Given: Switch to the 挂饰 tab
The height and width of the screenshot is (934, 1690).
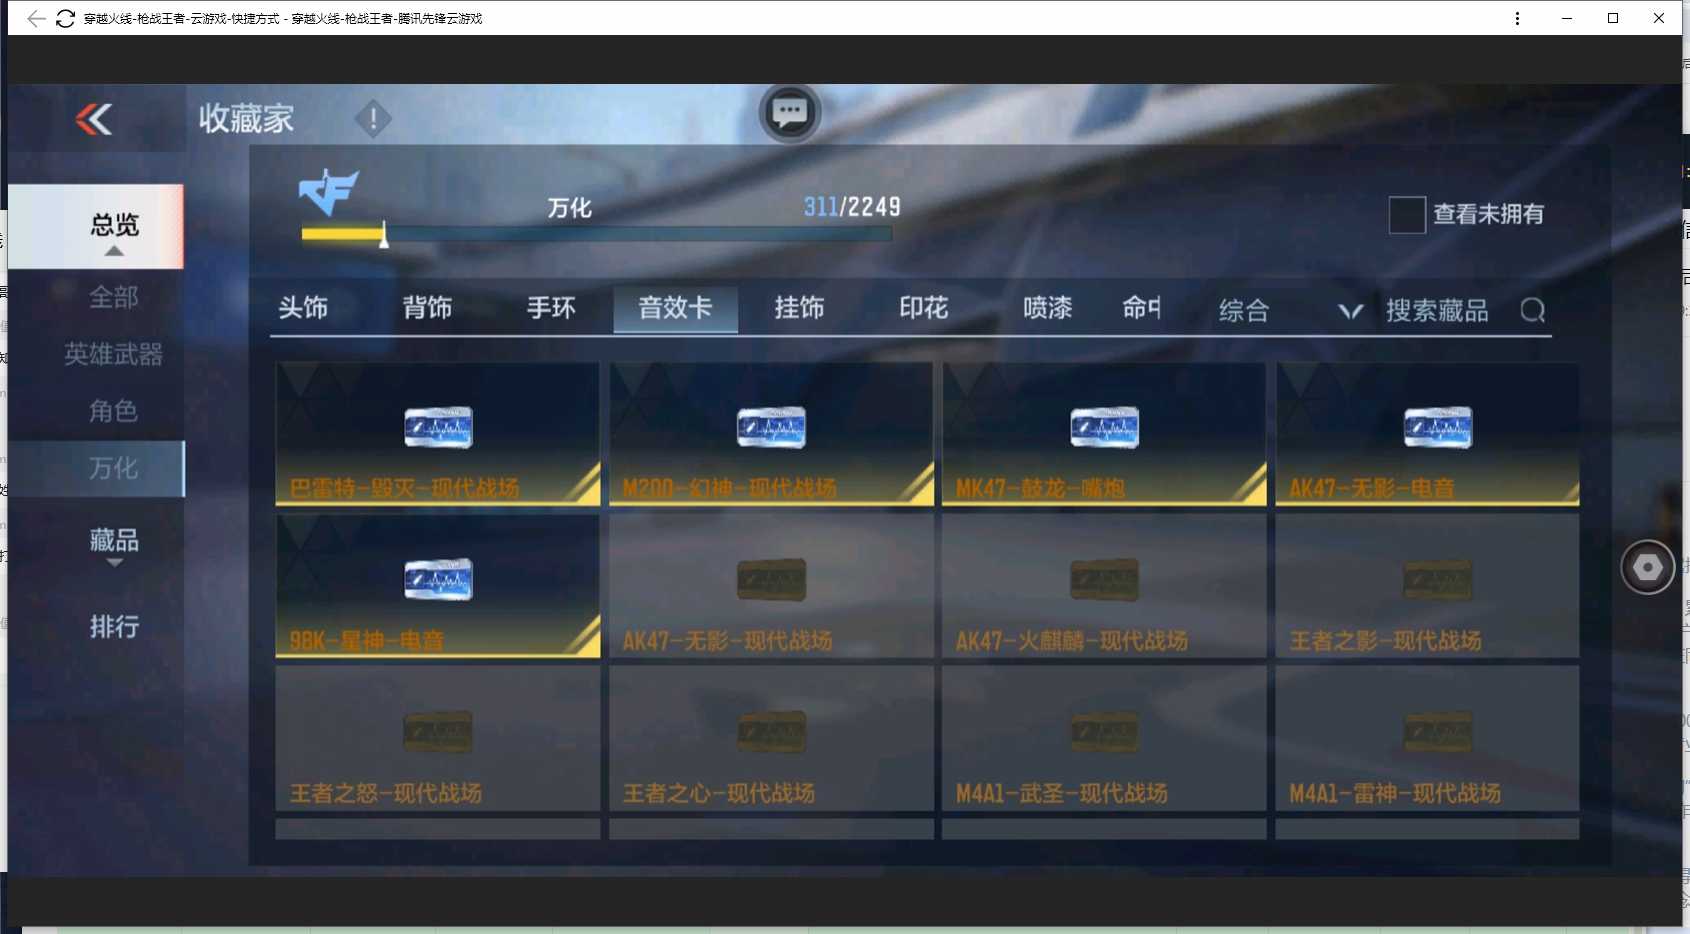Looking at the screenshot, I should click(x=799, y=308).
